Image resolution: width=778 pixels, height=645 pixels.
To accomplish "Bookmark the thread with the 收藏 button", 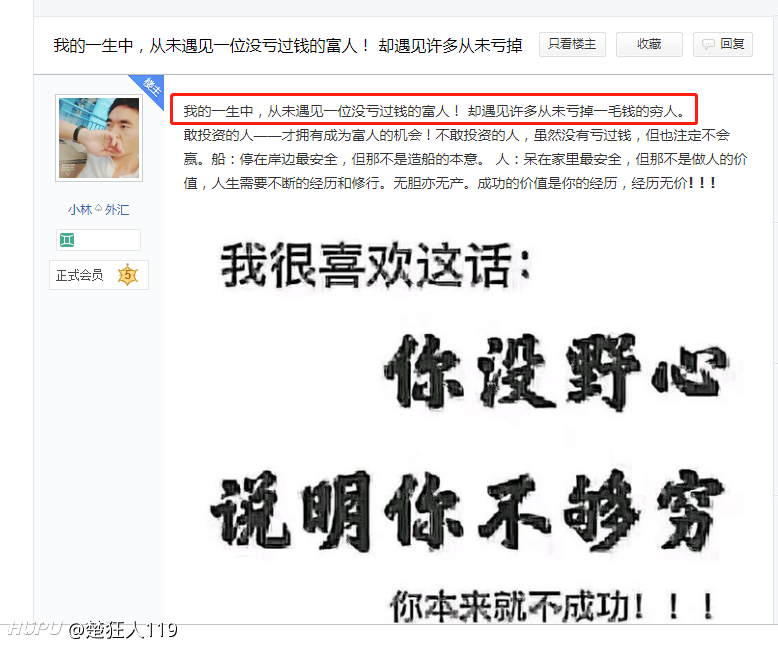I will coord(649,45).
